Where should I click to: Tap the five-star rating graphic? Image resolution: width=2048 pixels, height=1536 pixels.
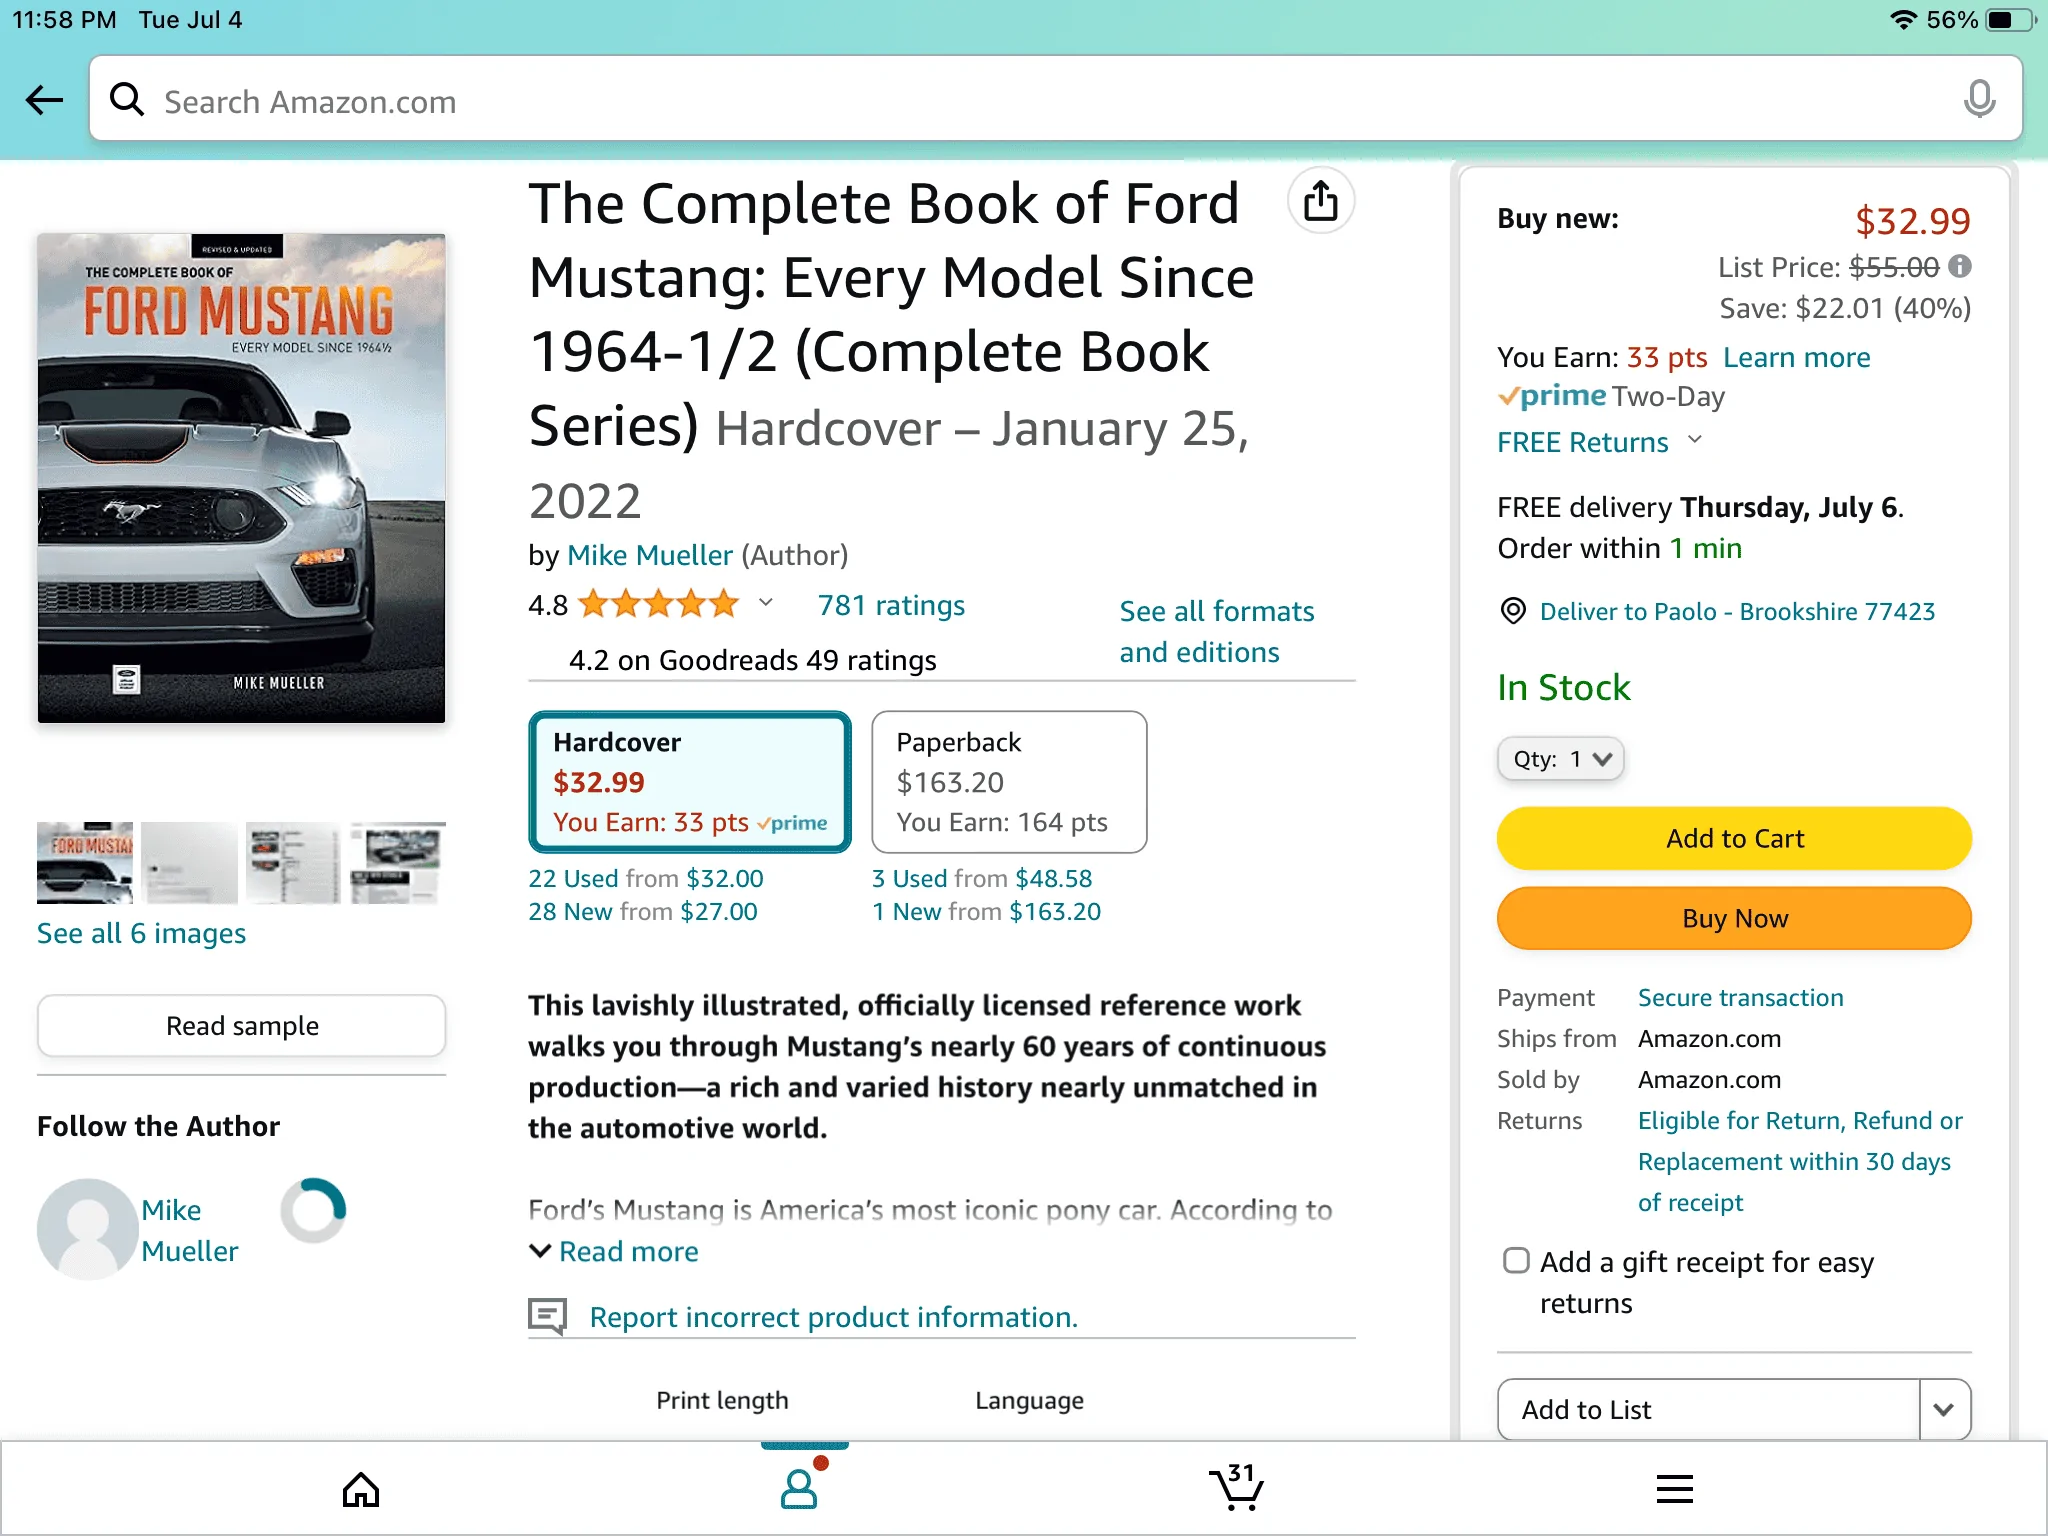tap(659, 604)
